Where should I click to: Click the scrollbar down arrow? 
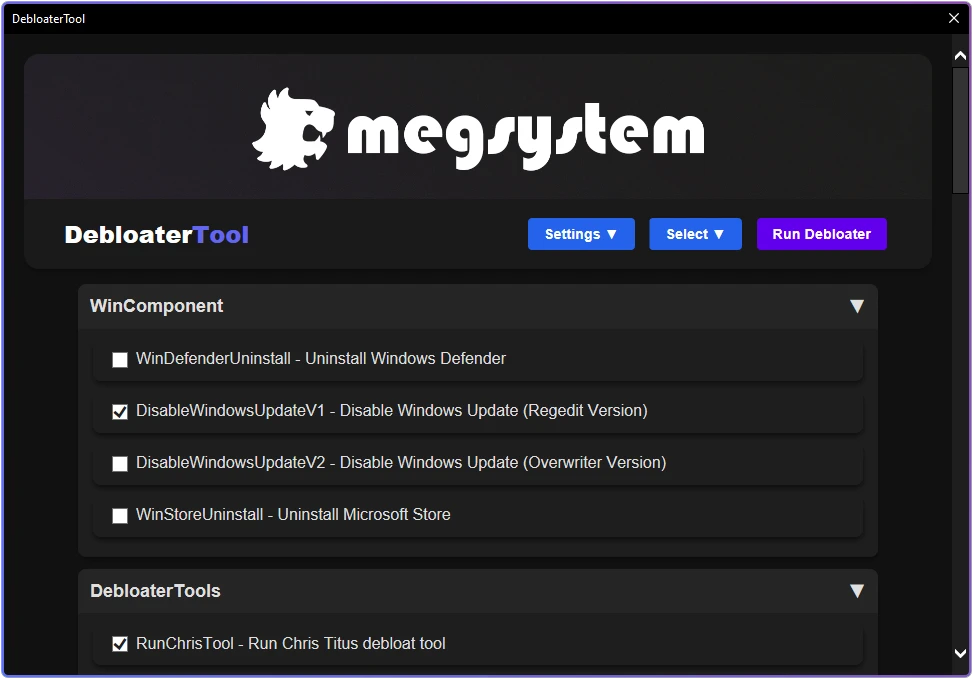[x=960, y=653]
